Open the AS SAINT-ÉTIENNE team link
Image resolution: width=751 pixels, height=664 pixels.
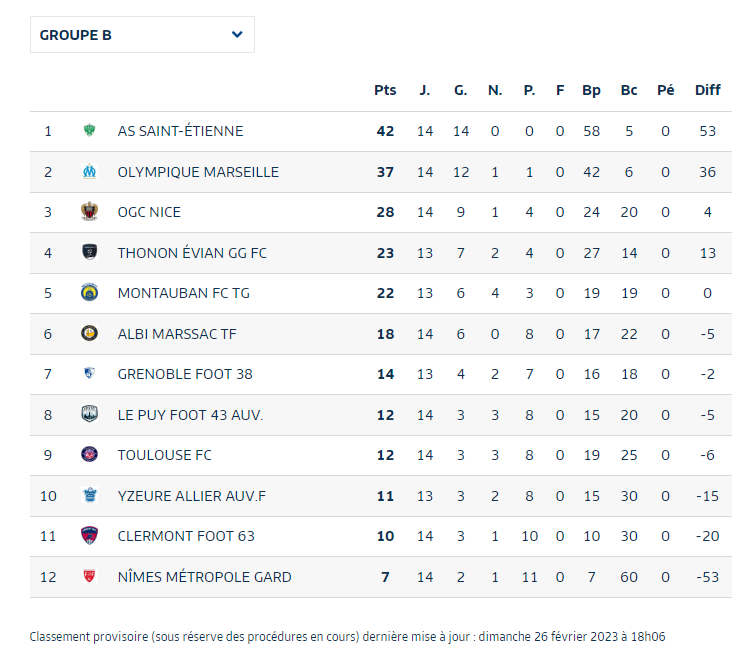[x=180, y=131]
